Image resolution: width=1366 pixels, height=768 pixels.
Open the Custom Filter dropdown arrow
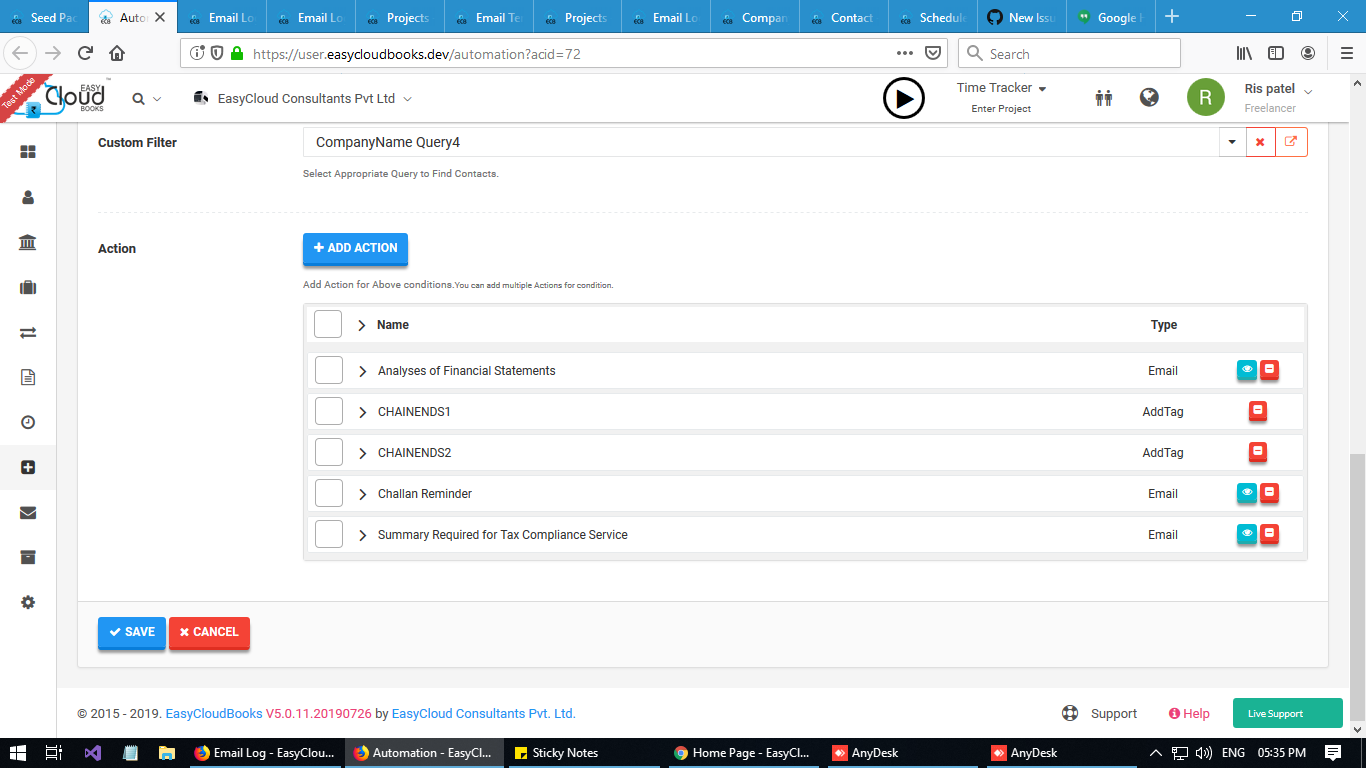1231,142
